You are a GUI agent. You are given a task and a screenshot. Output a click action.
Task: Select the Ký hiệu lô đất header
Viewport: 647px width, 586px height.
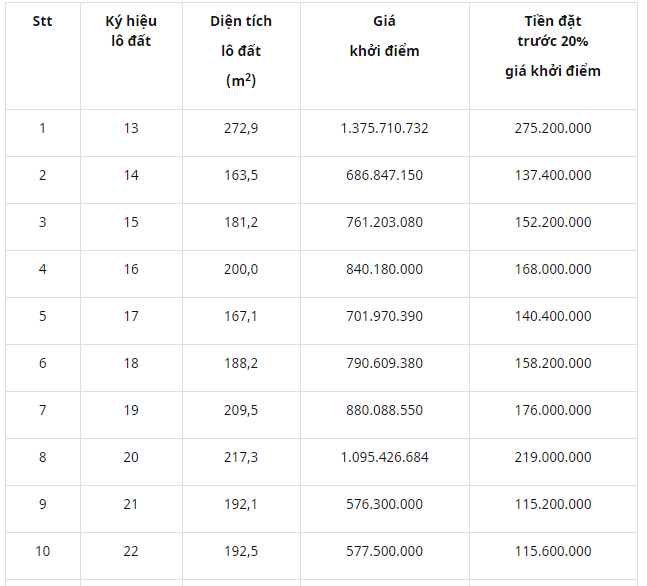point(131,31)
